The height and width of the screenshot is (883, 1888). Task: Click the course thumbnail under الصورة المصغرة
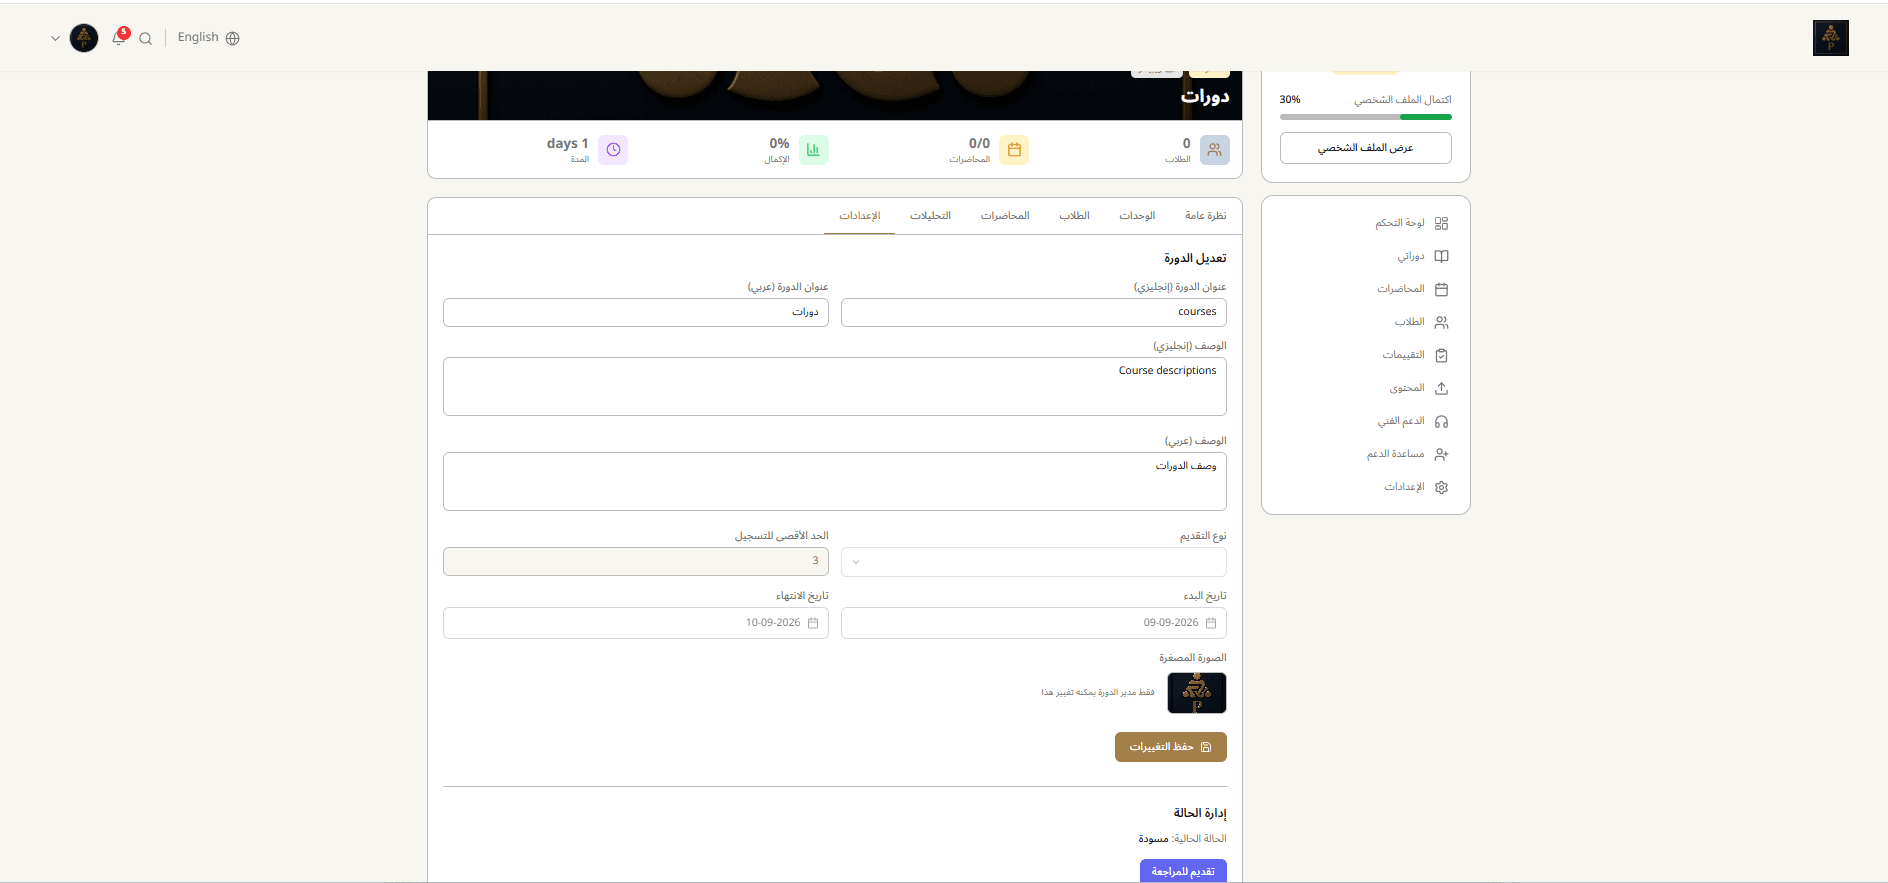pos(1197,693)
